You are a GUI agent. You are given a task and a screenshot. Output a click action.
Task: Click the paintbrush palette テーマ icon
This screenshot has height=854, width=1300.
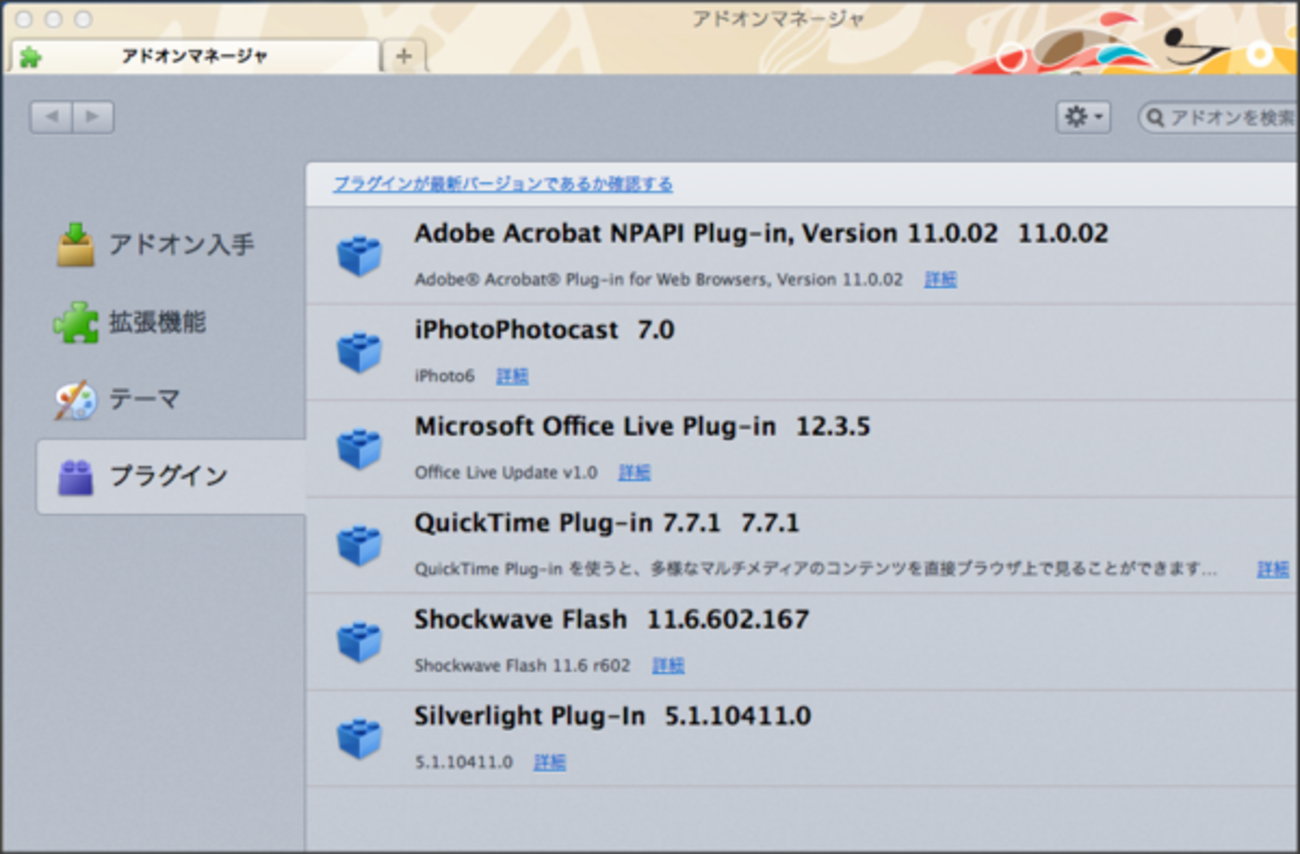pyautogui.click(x=76, y=400)
